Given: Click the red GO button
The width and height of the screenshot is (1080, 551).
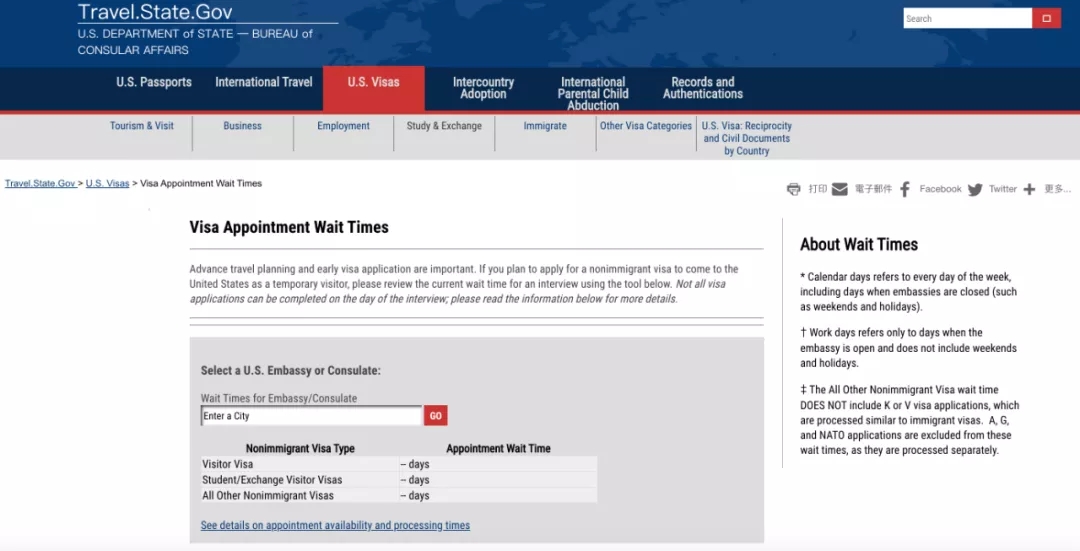Looking at the screenshot, I should [435, 416].
